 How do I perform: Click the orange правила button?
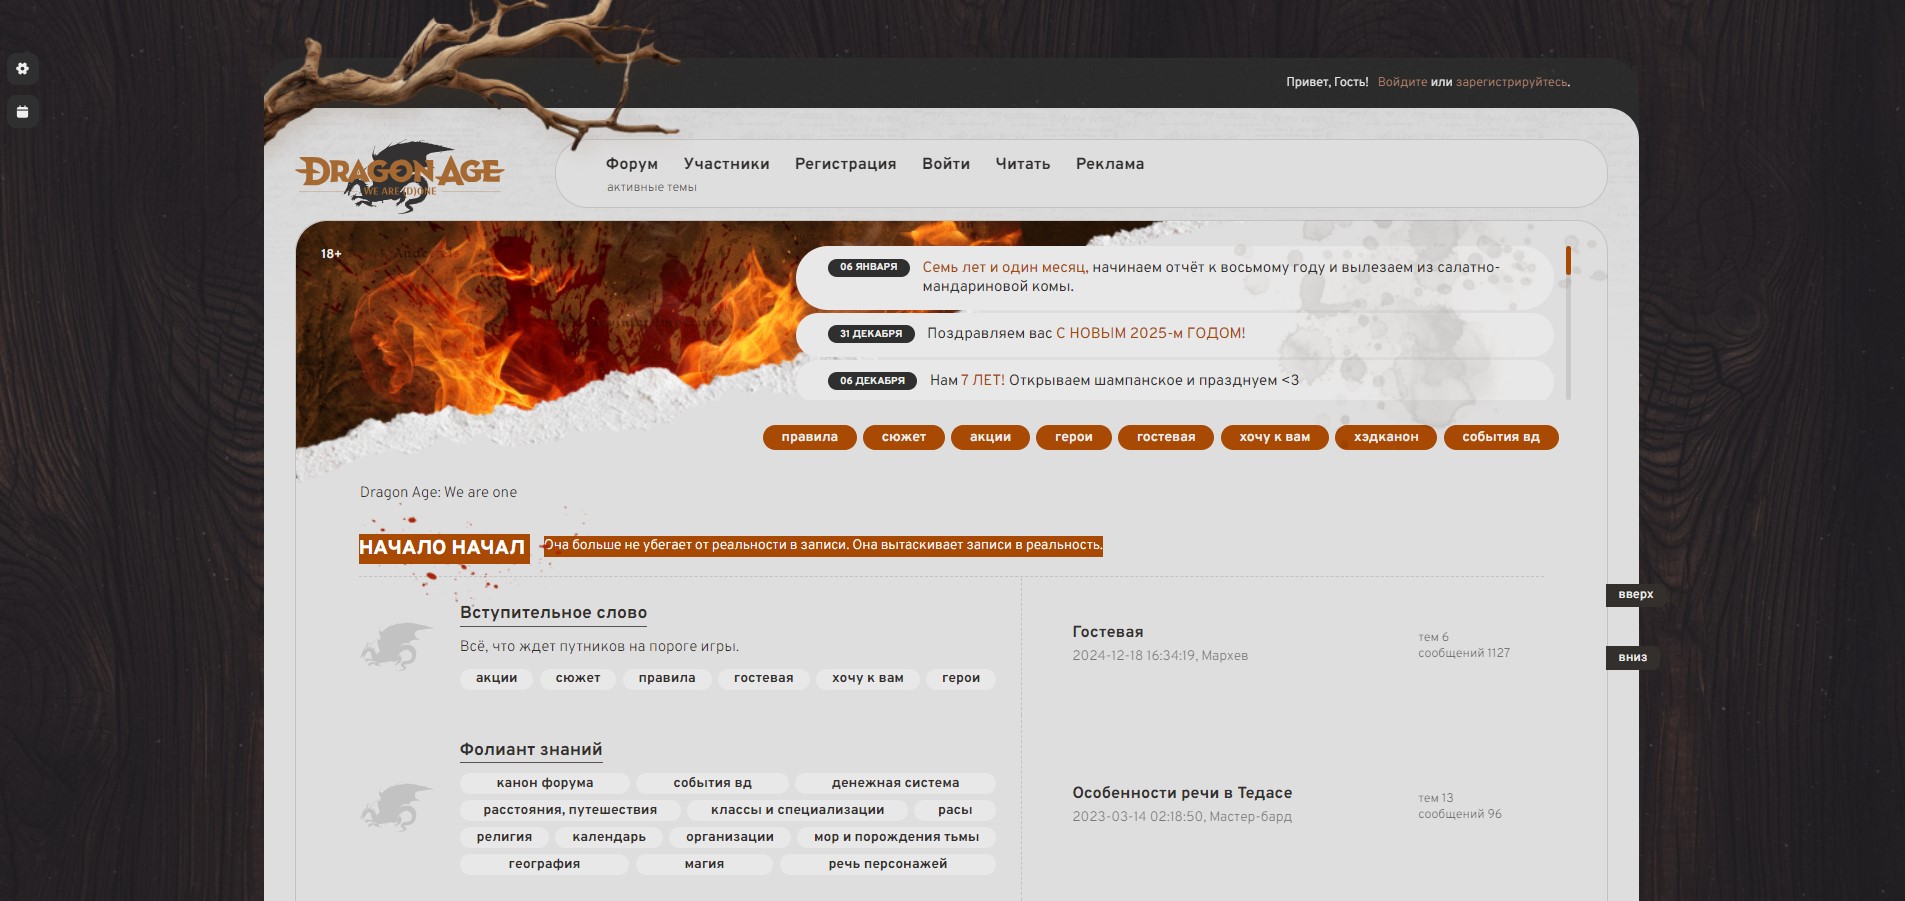(810, 437)
